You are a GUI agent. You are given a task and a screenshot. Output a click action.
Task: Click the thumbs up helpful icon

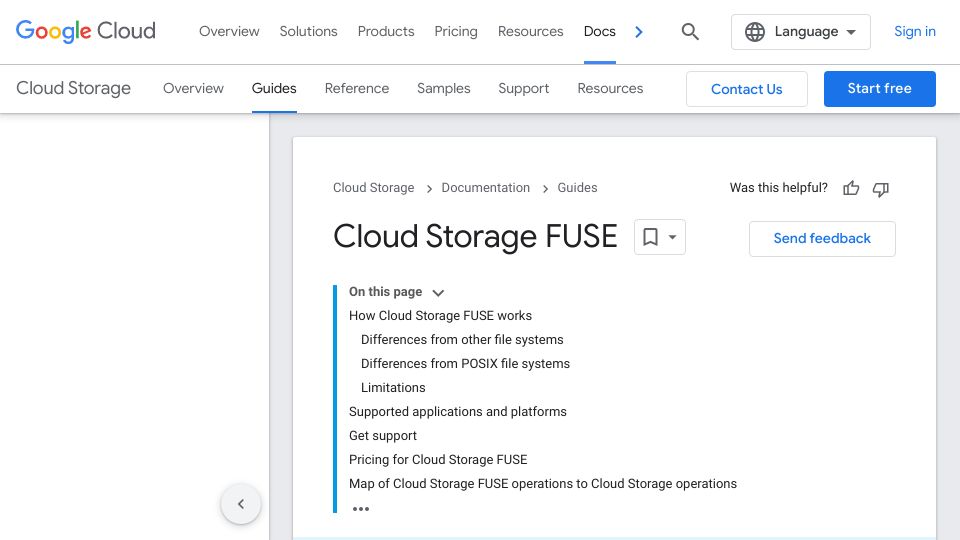tap(851, 189)
